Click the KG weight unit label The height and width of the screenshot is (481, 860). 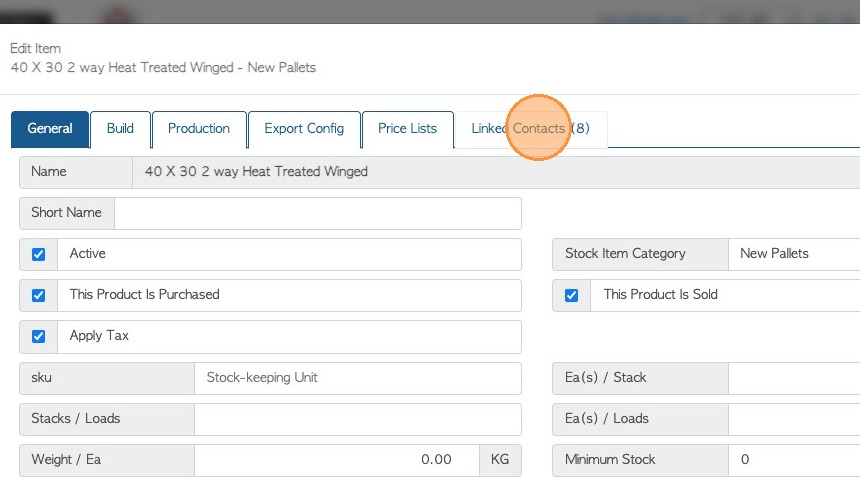click(x=500, y=460)
